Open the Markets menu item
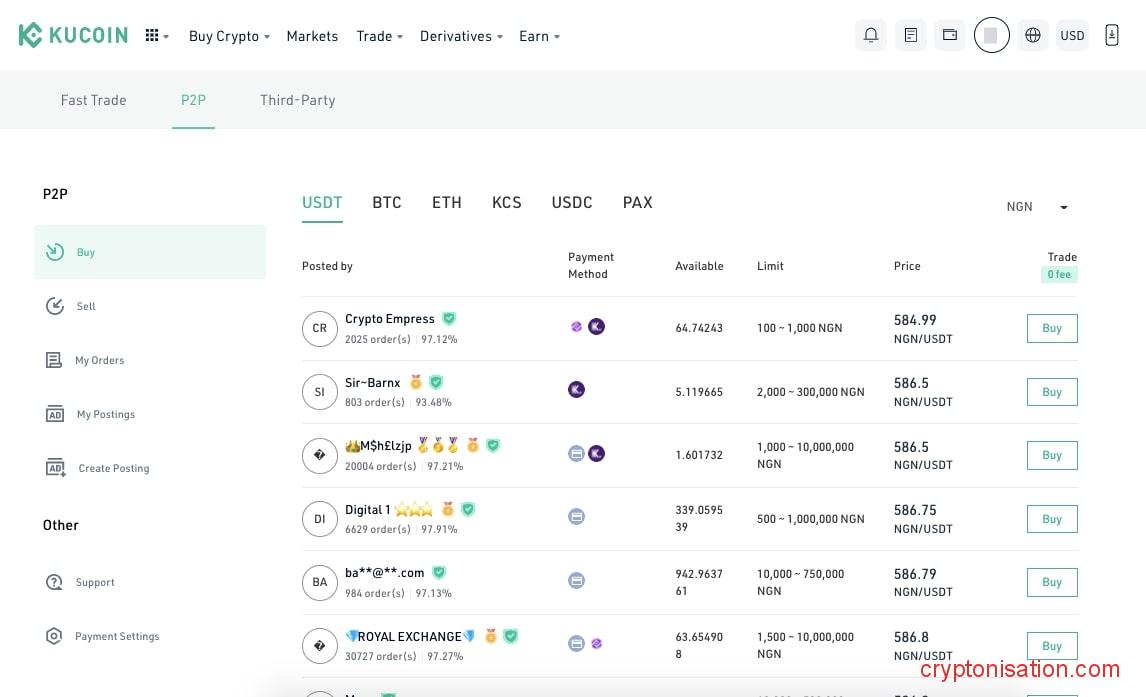 312,36
